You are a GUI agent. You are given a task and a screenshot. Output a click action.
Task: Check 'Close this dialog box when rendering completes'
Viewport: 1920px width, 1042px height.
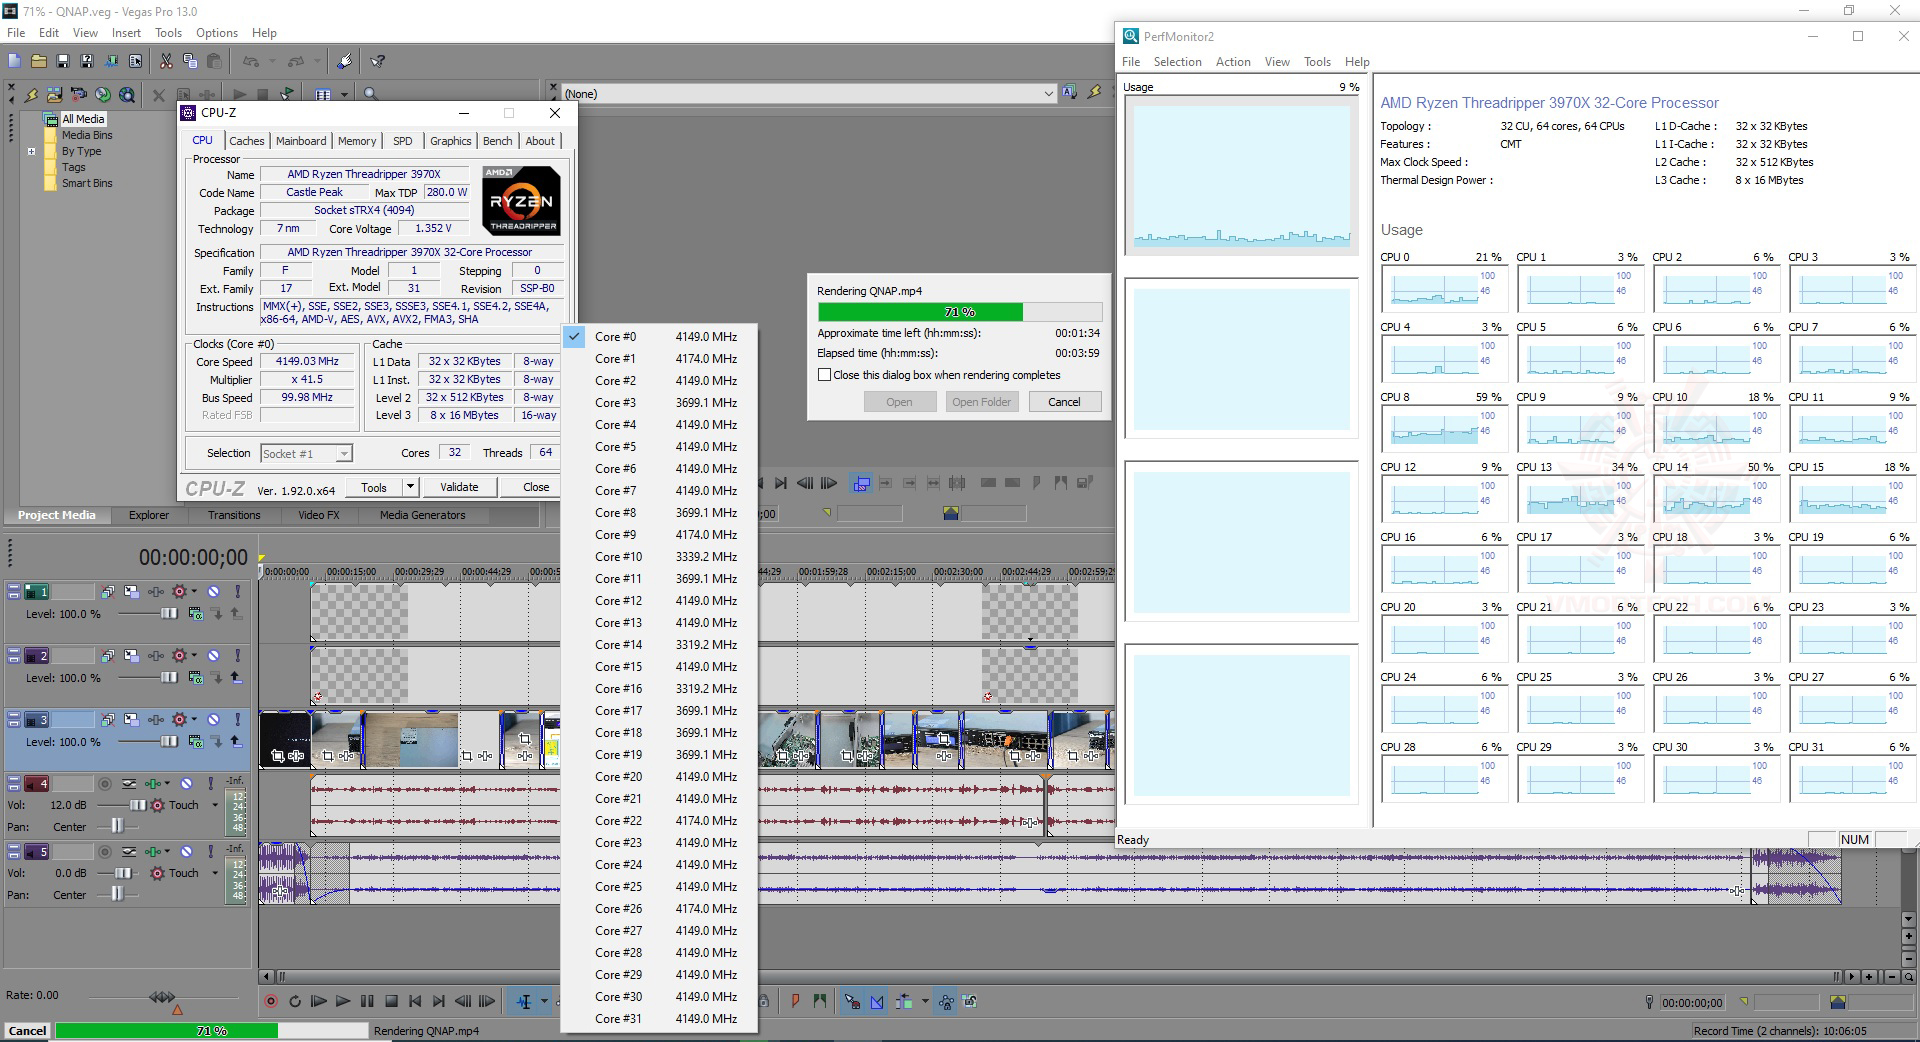(824, 375)
